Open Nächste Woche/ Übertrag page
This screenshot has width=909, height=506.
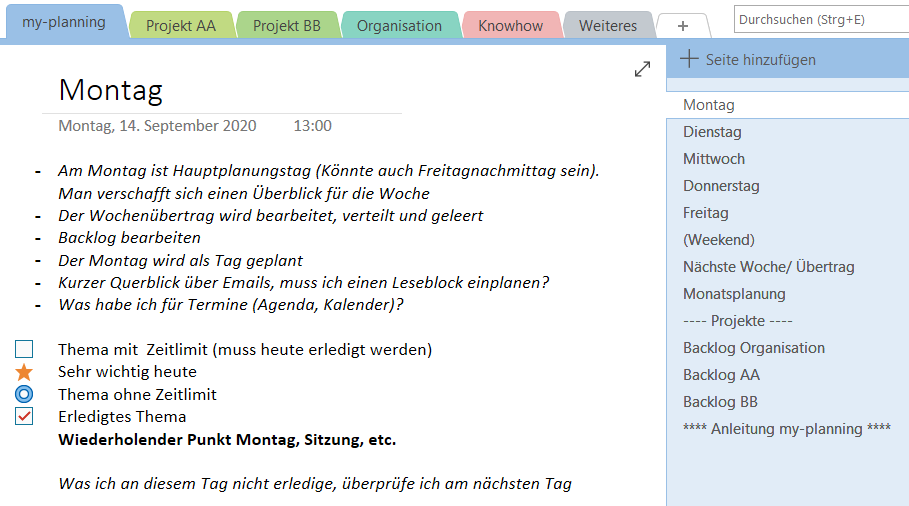coord(768,267)
